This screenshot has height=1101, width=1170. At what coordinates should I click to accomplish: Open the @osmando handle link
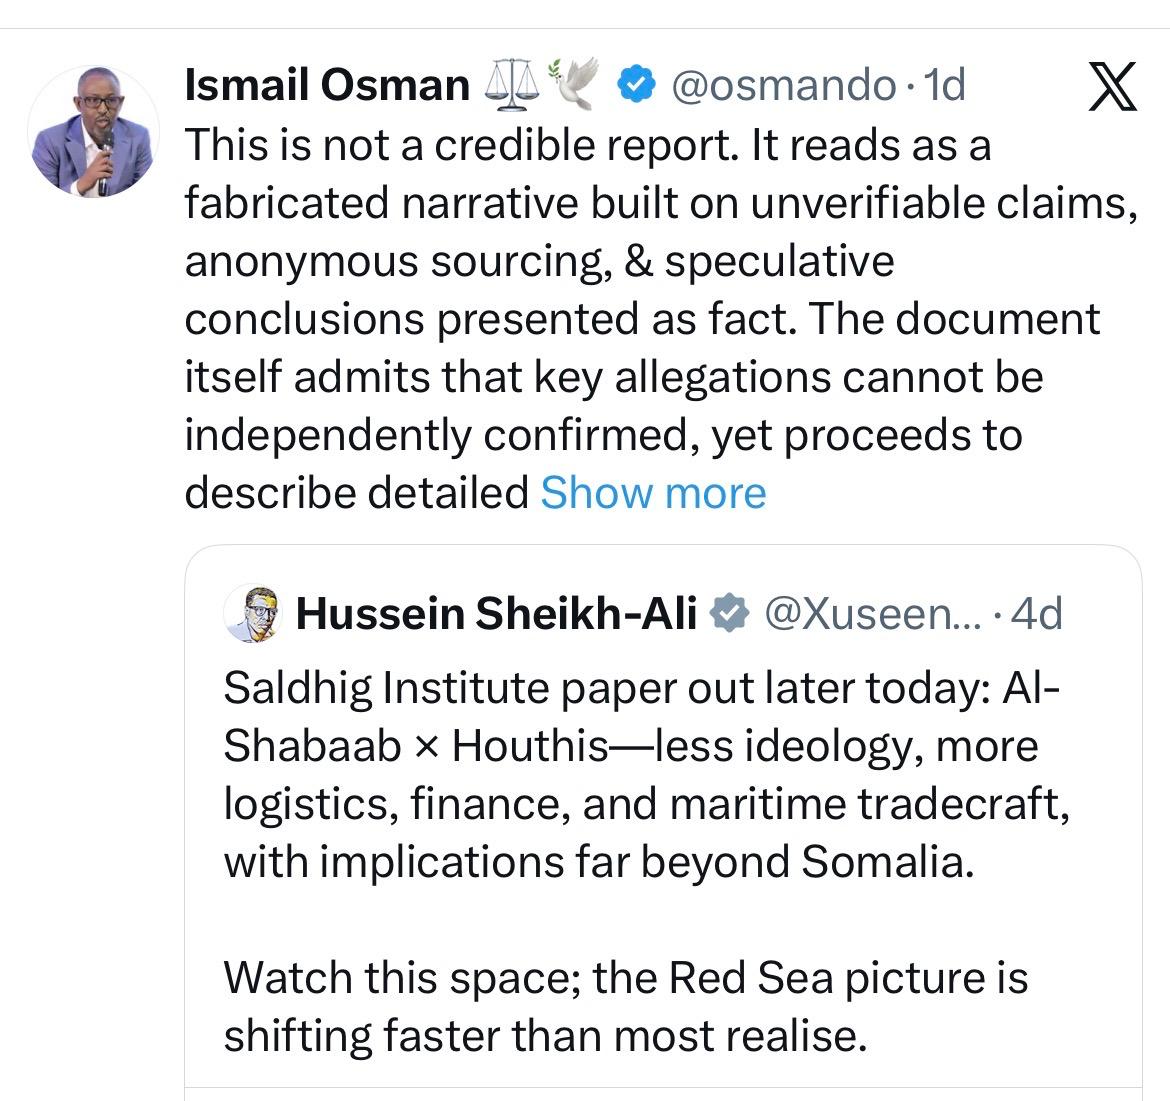click(782, 86)
